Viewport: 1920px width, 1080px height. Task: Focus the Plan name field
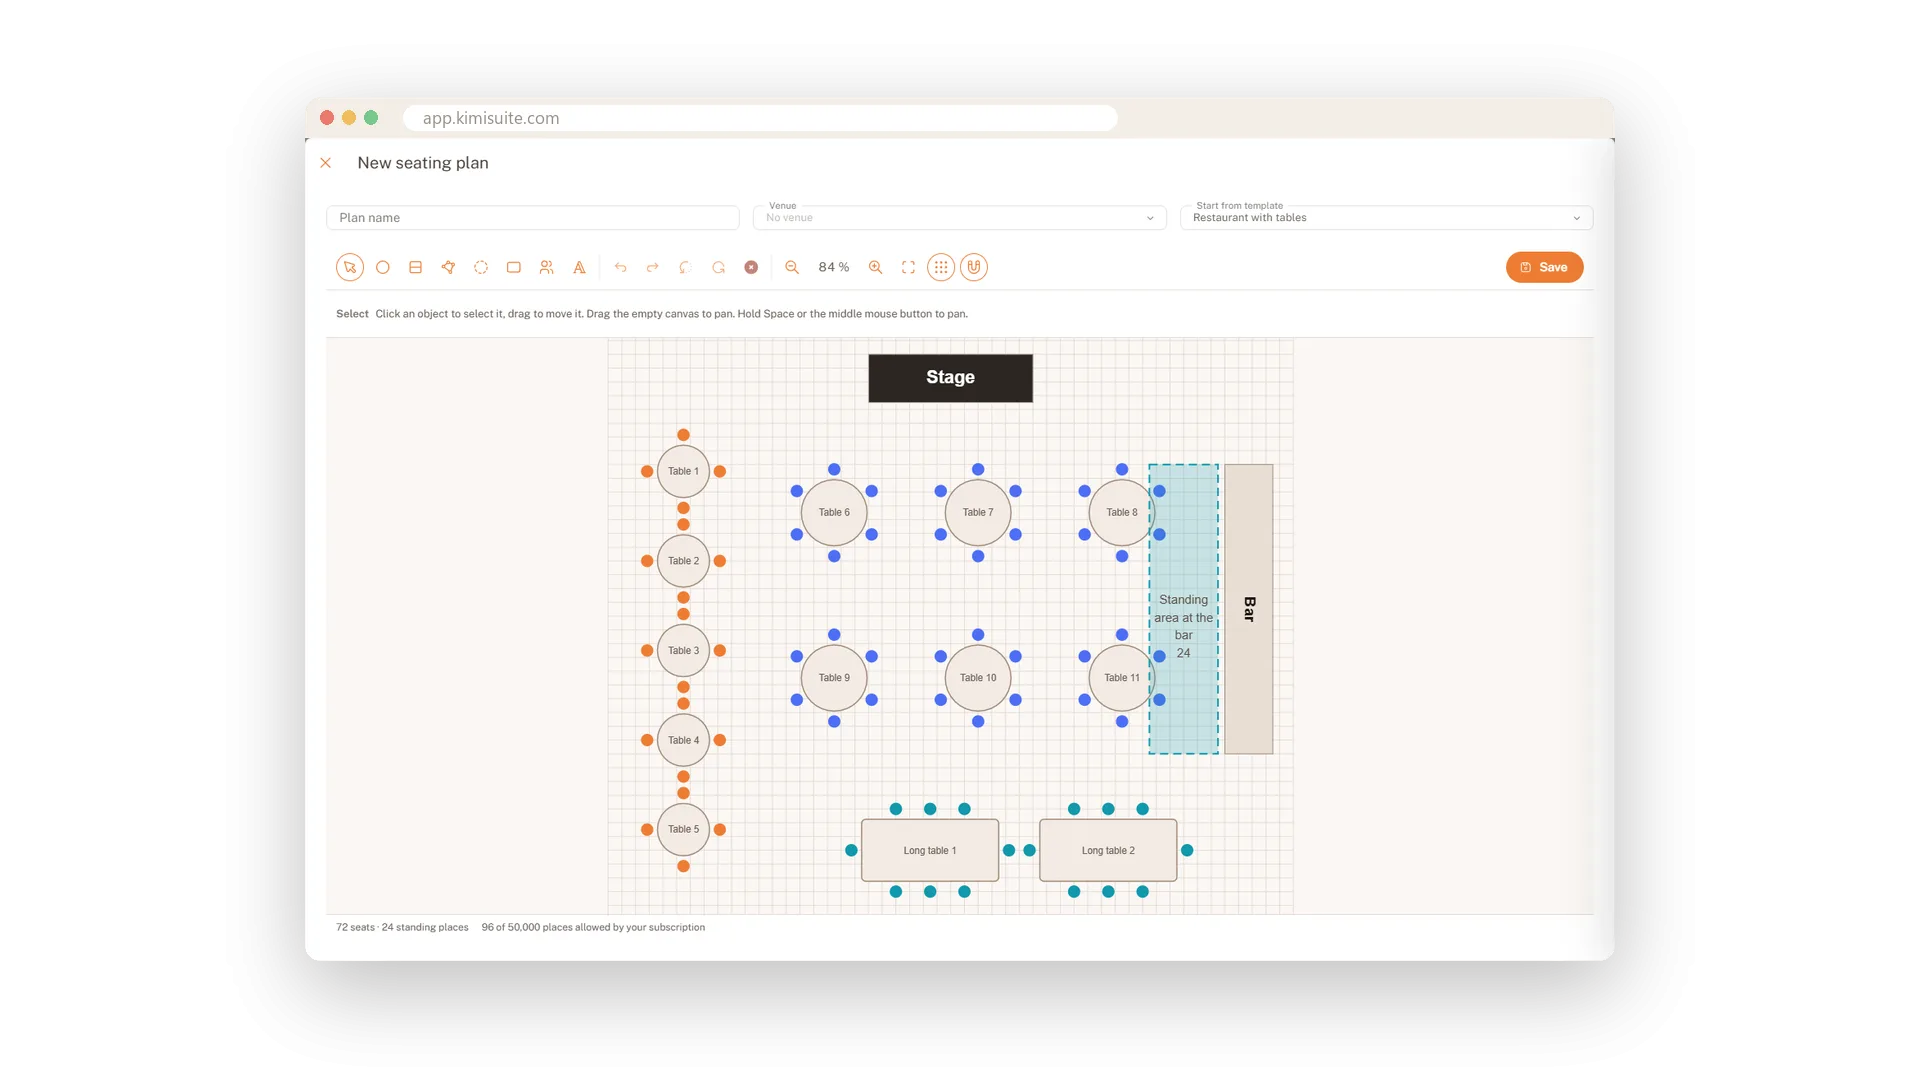(533, 217)
